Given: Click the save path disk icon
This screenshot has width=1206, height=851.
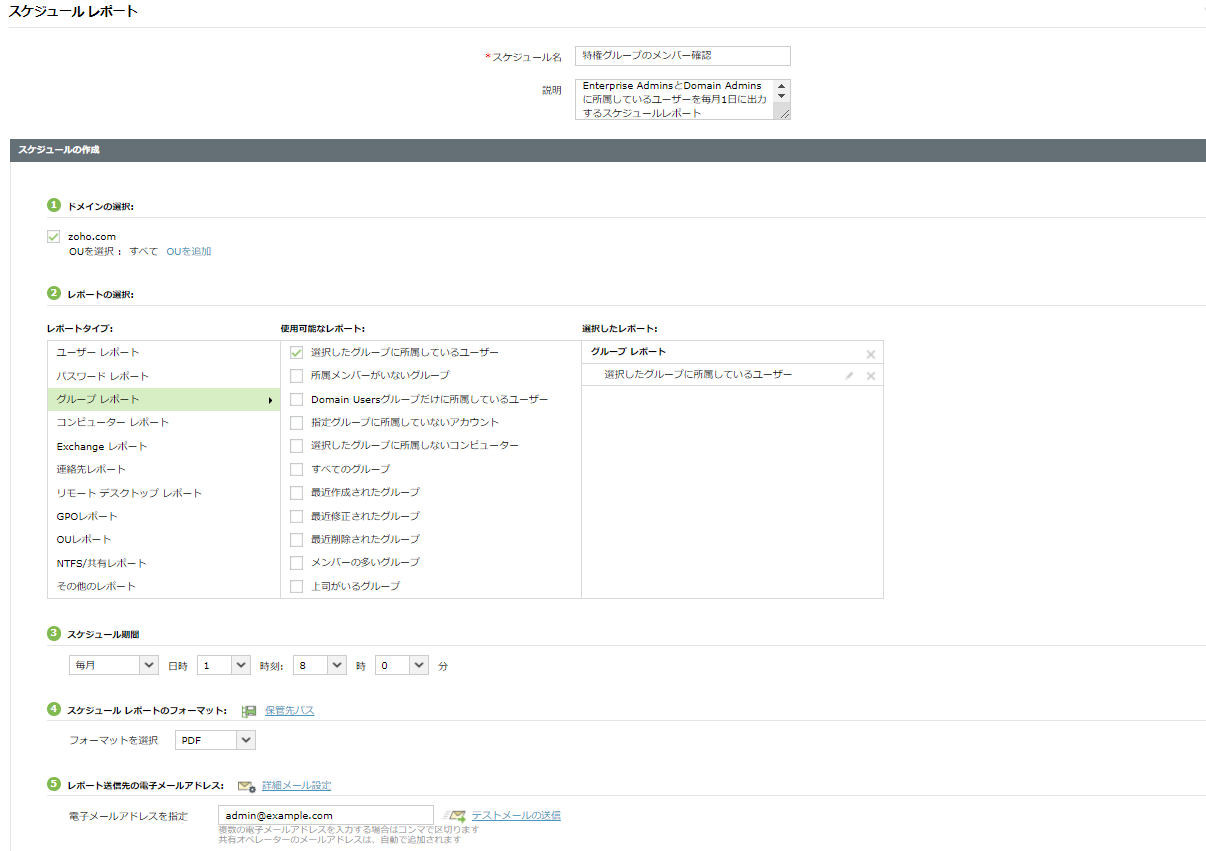Looking at the screenshot, I should coord(249,711).
